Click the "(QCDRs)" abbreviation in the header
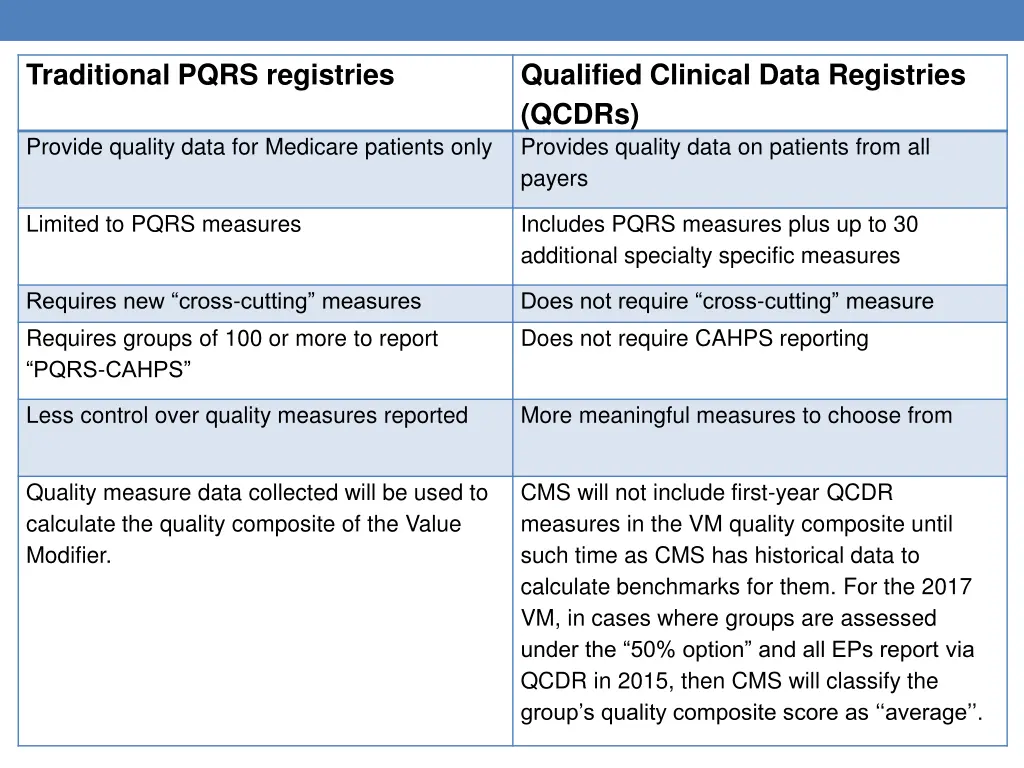Image resolution: width=1024 pixels, height=768 pixels. pos(580,115)
